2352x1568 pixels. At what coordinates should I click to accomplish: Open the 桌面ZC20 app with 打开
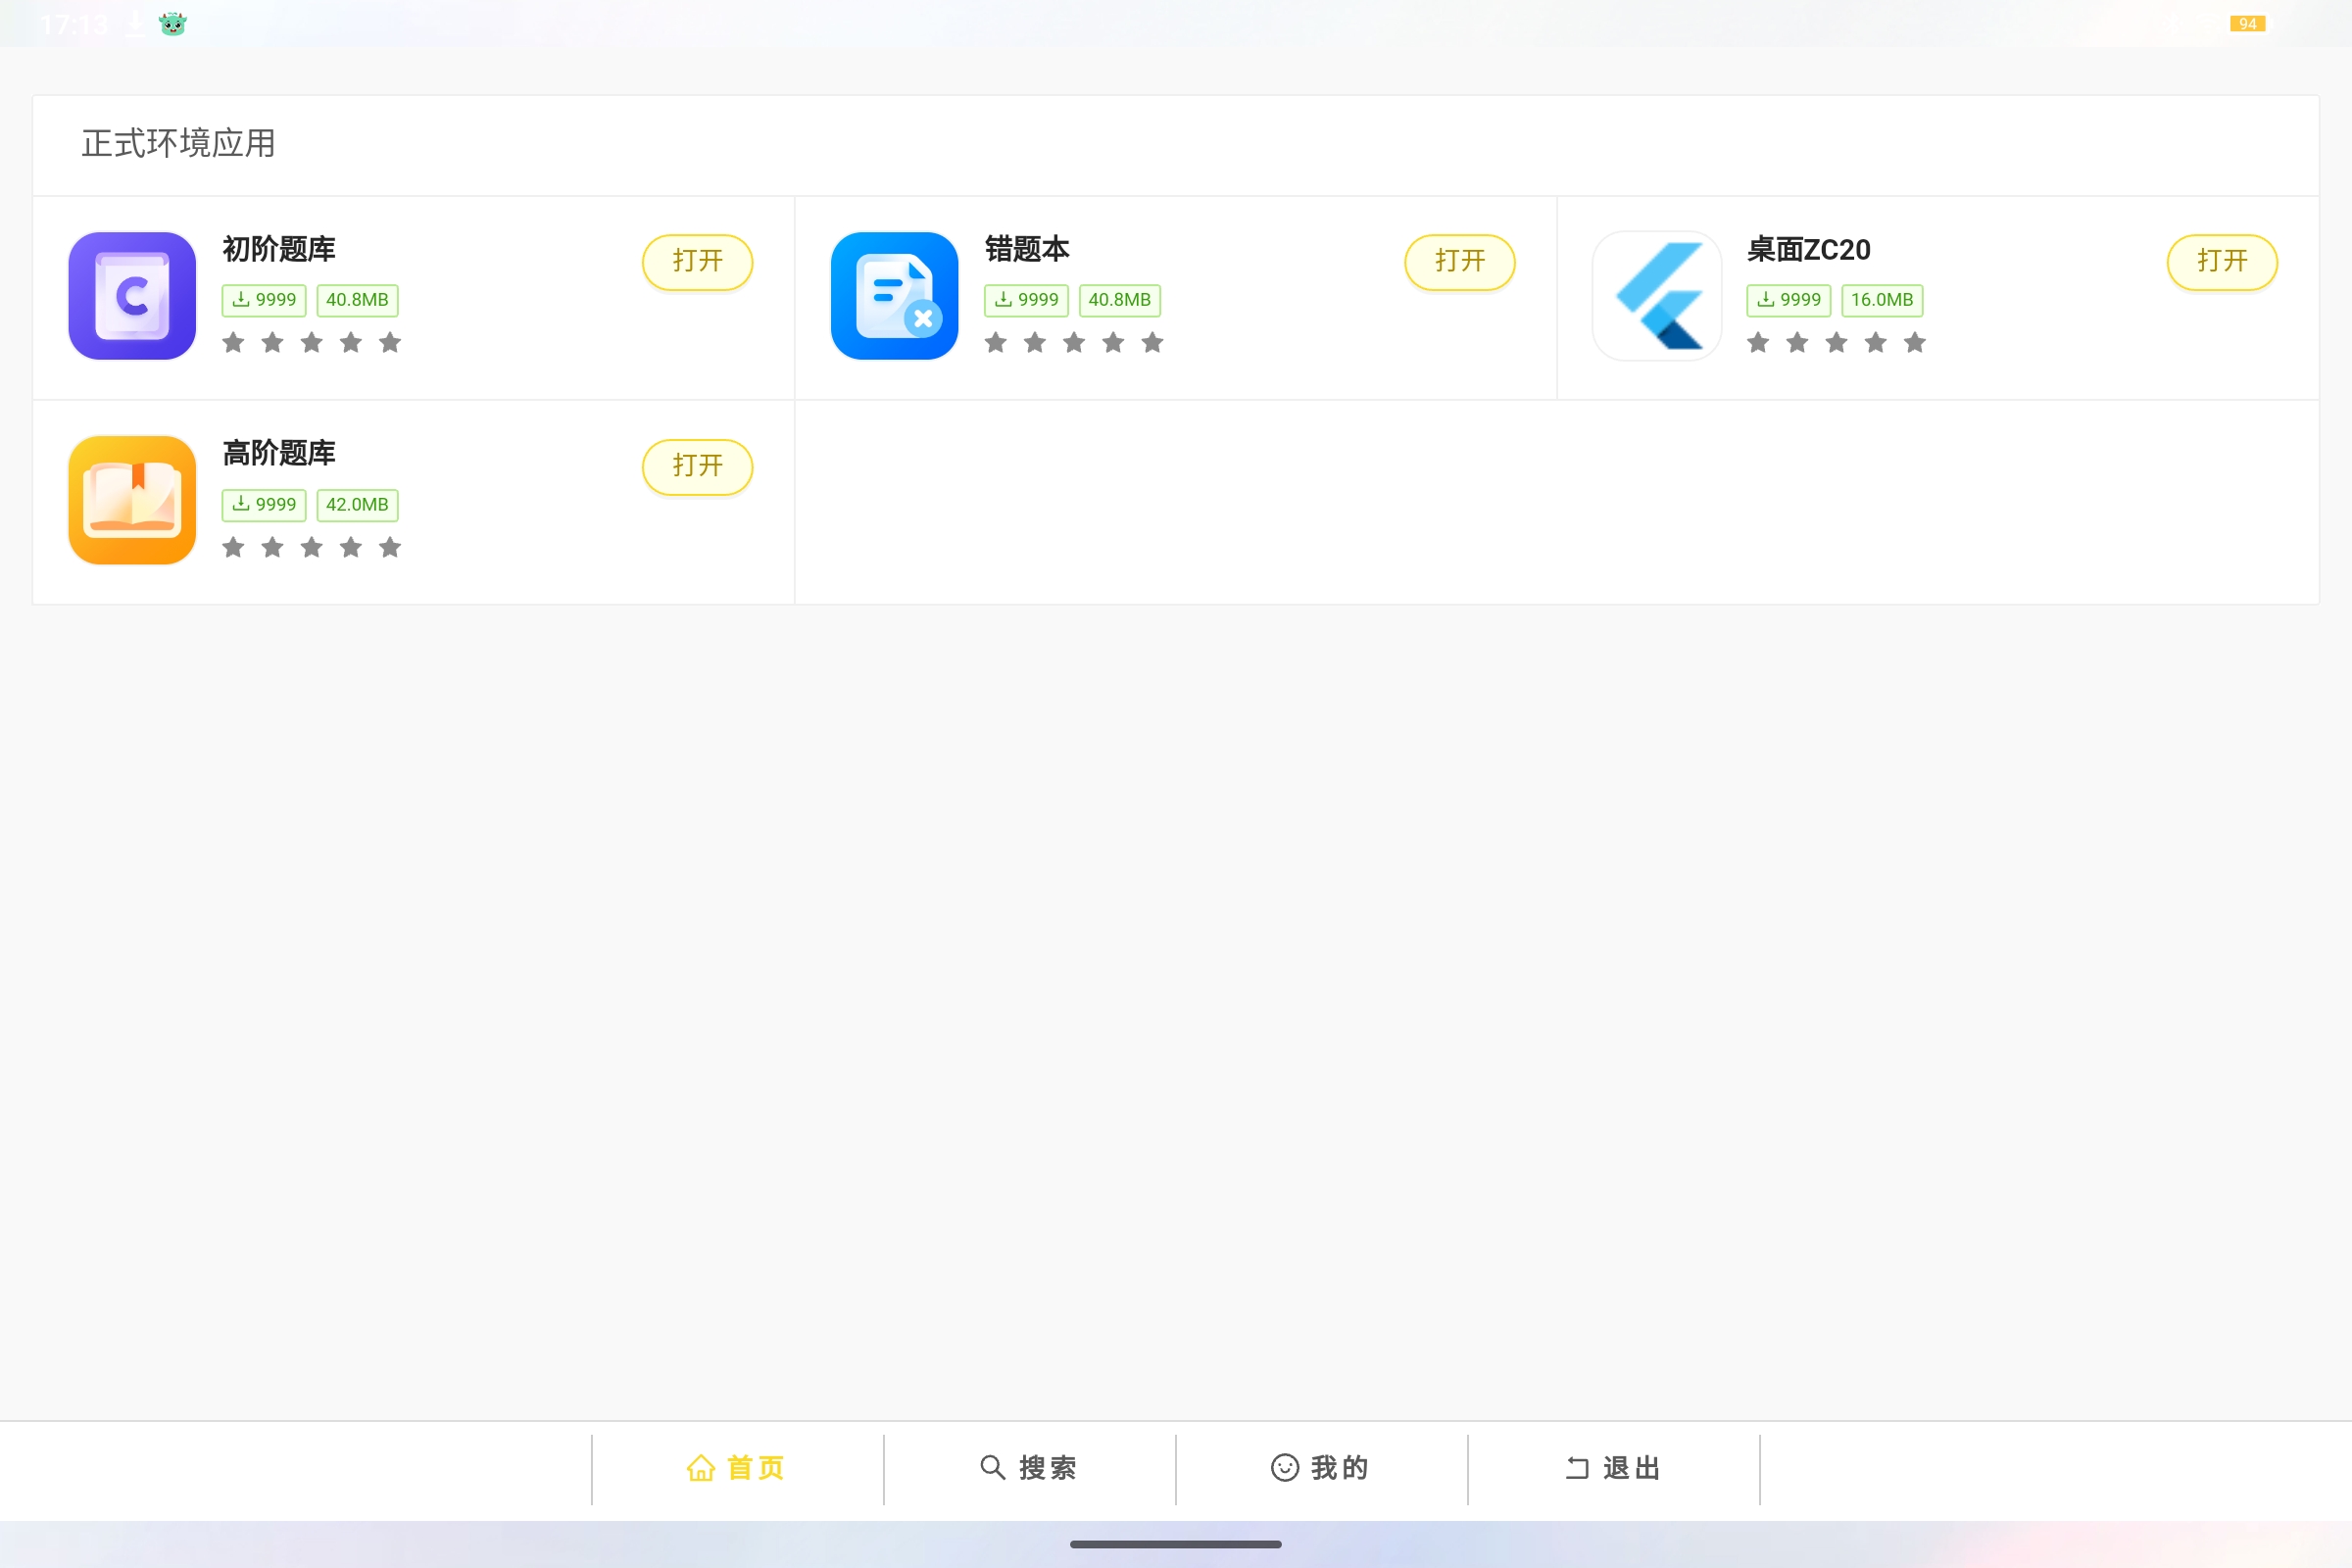point(2221,262)
